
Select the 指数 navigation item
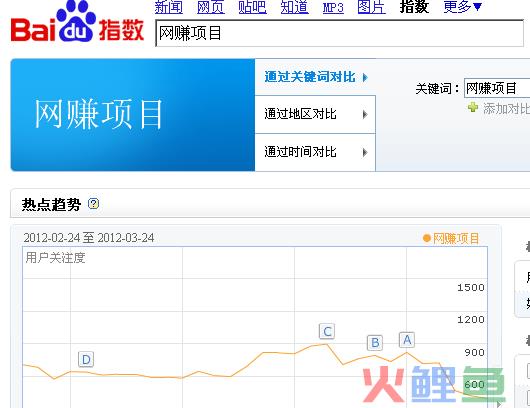click(x=414, y=7)
